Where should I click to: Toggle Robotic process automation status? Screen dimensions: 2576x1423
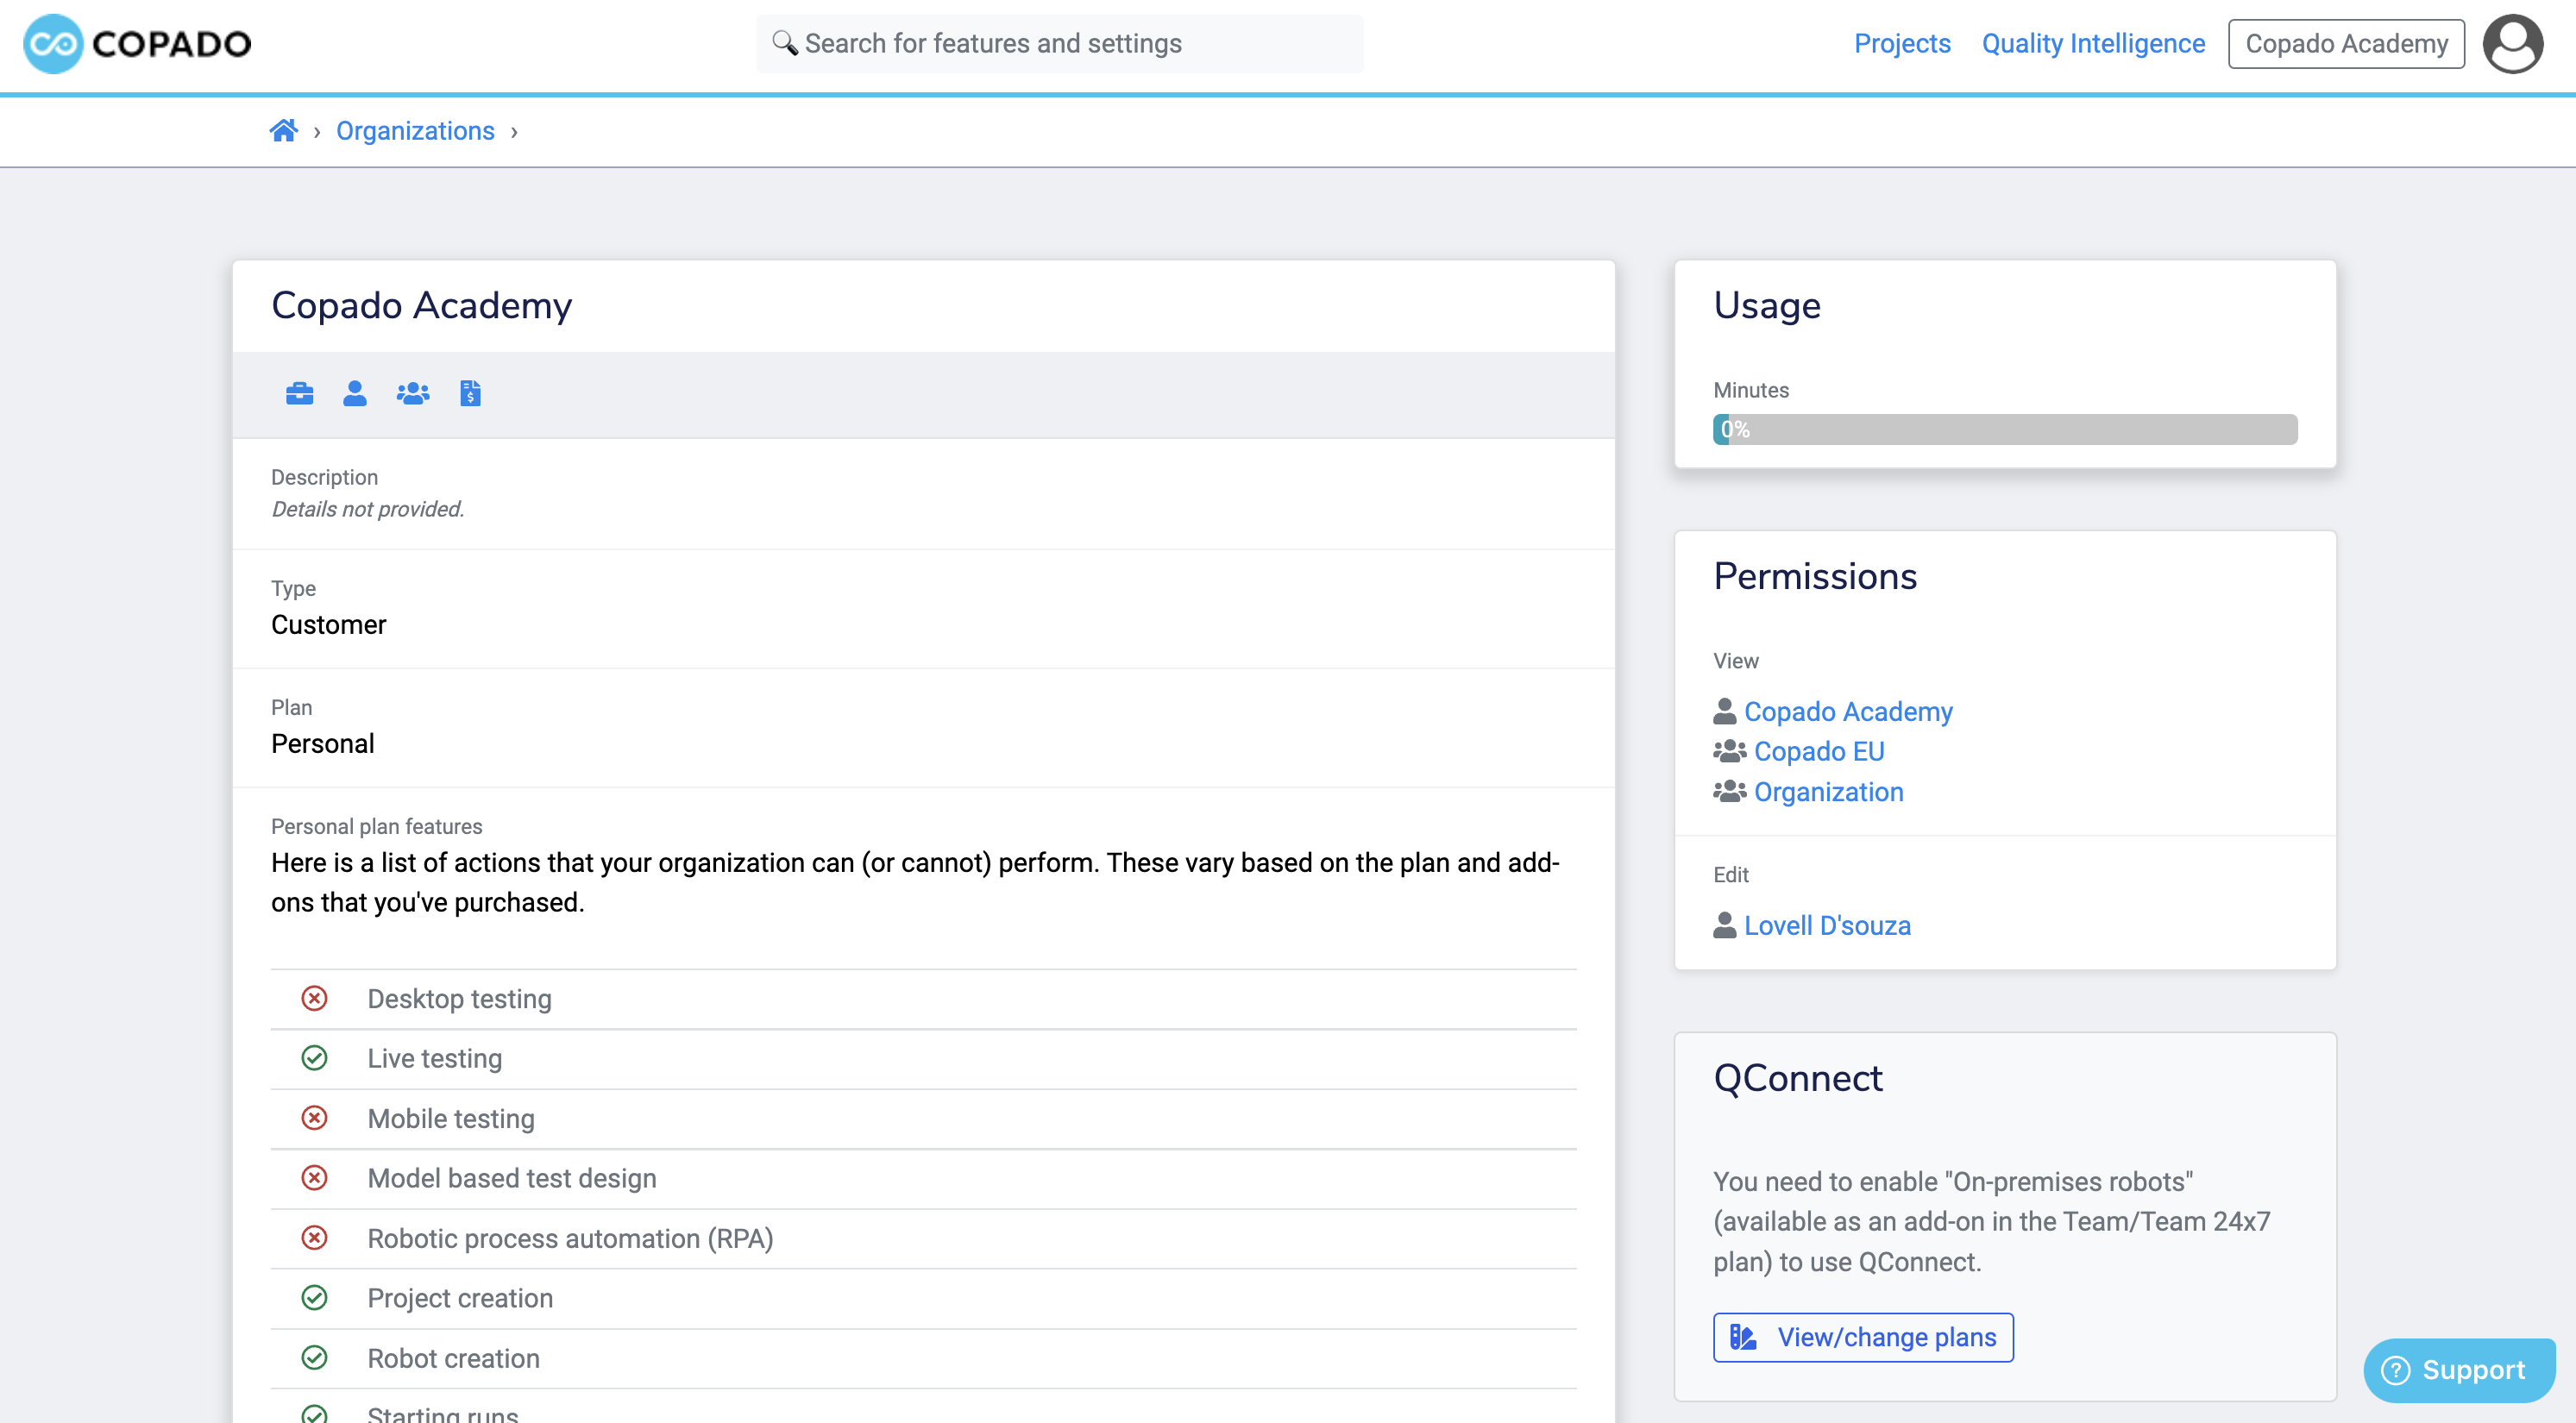pos(316,1238)
